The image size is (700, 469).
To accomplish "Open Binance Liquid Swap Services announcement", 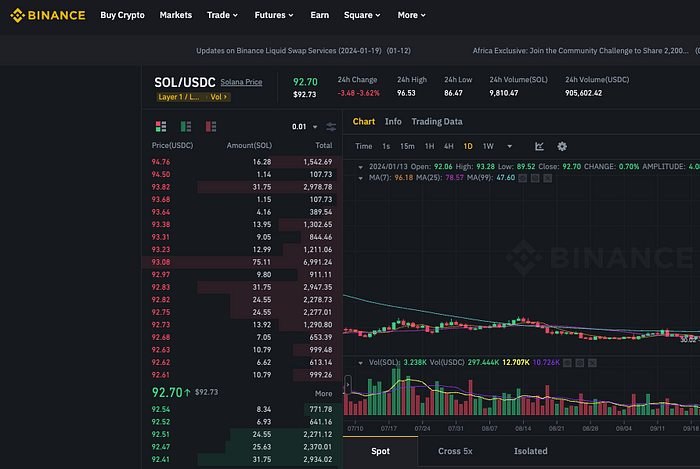I will (303, 51).
